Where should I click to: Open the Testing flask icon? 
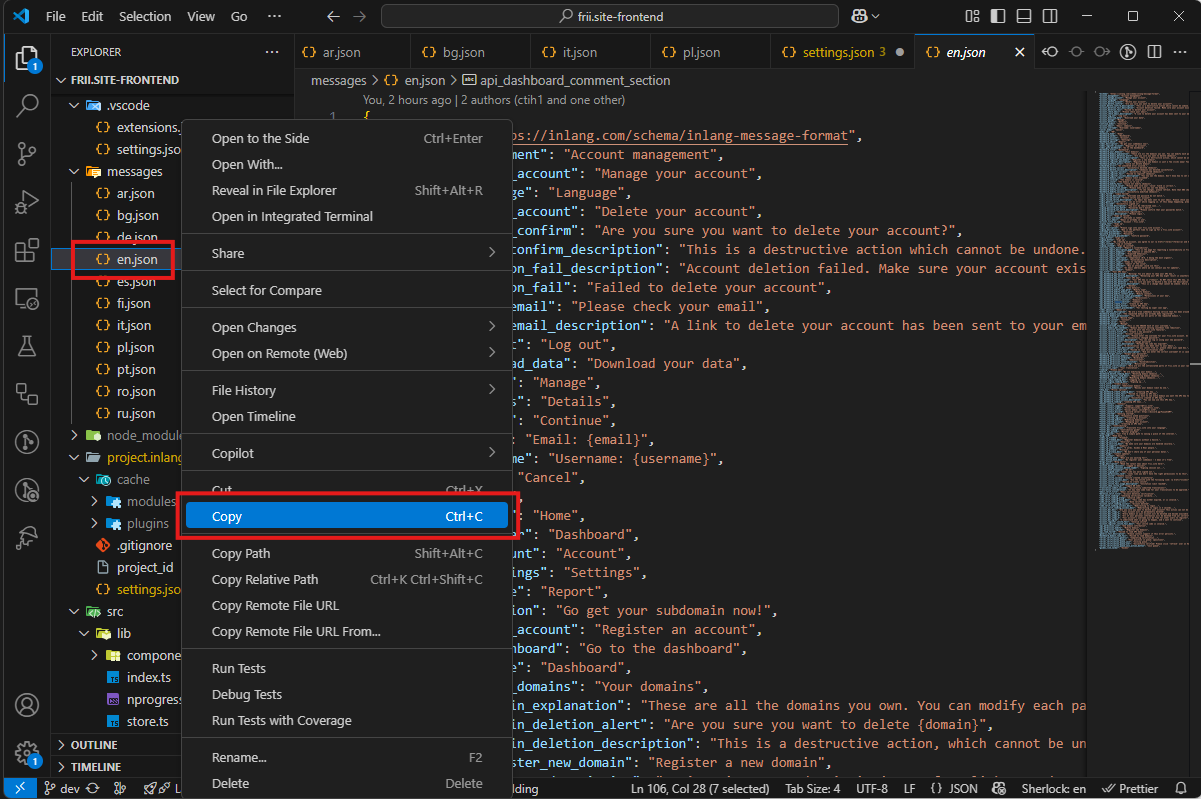click(x=27, y=346)
